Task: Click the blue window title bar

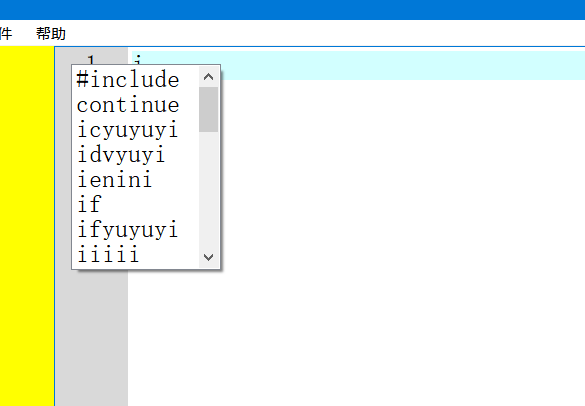Action: [292, 10]
